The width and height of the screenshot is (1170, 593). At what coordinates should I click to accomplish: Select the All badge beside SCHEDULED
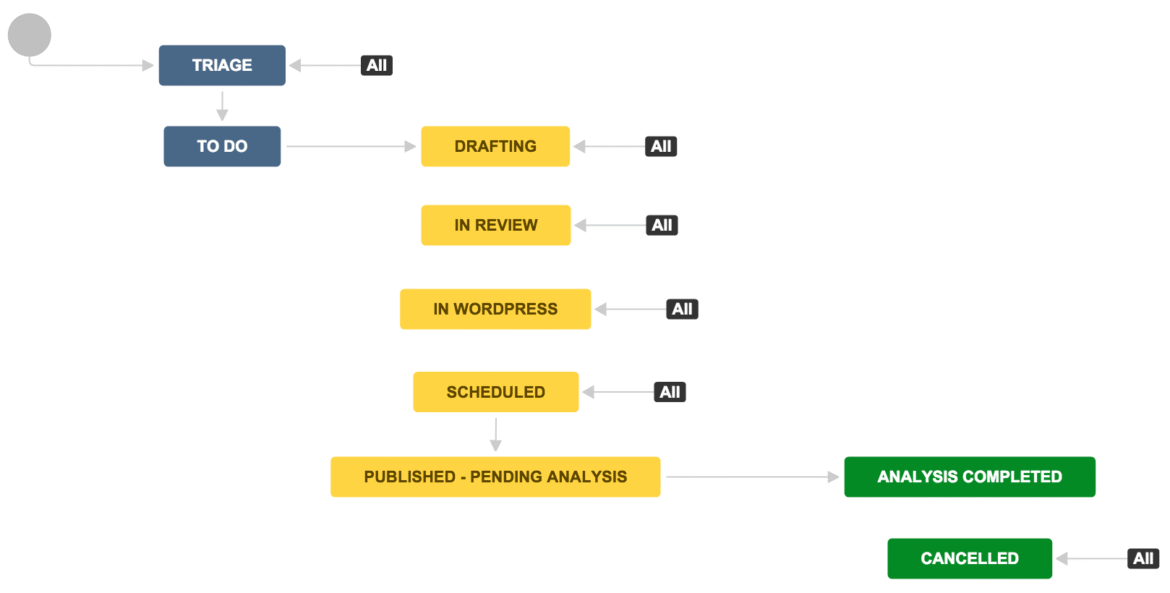click(x=670, y=392)
